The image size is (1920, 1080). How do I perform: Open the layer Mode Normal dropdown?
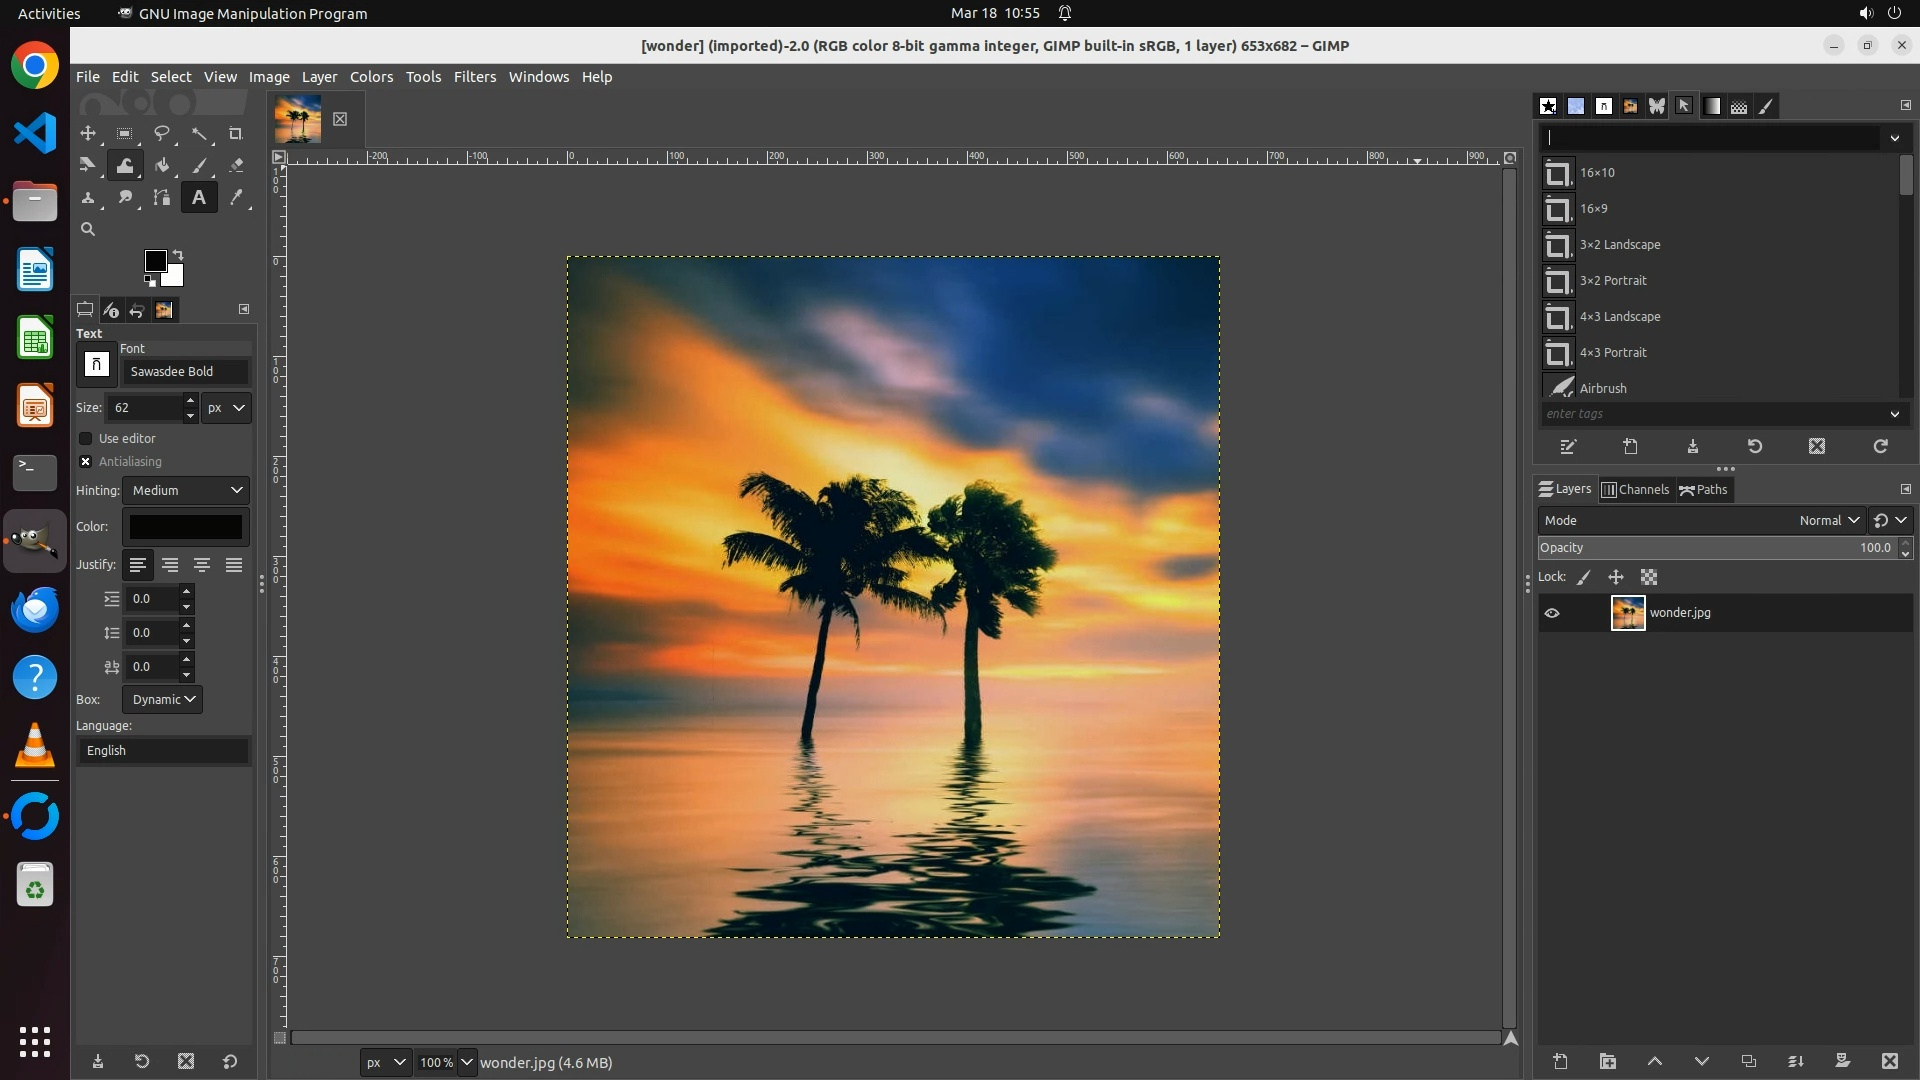coord(1828,521)
